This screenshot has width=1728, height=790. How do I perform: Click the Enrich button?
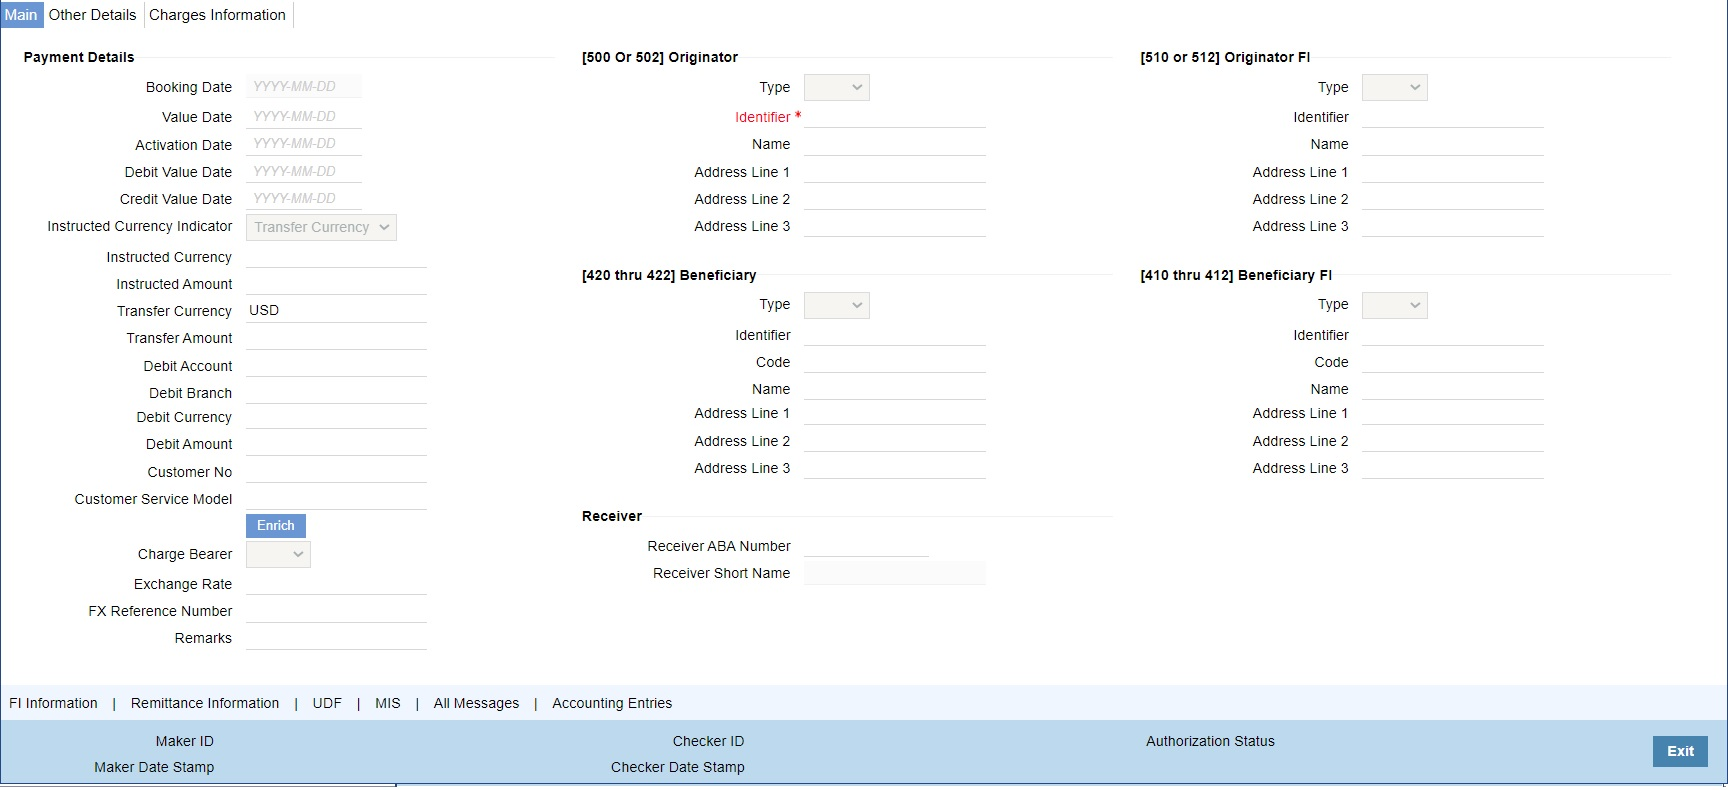[x=276, y=526]
